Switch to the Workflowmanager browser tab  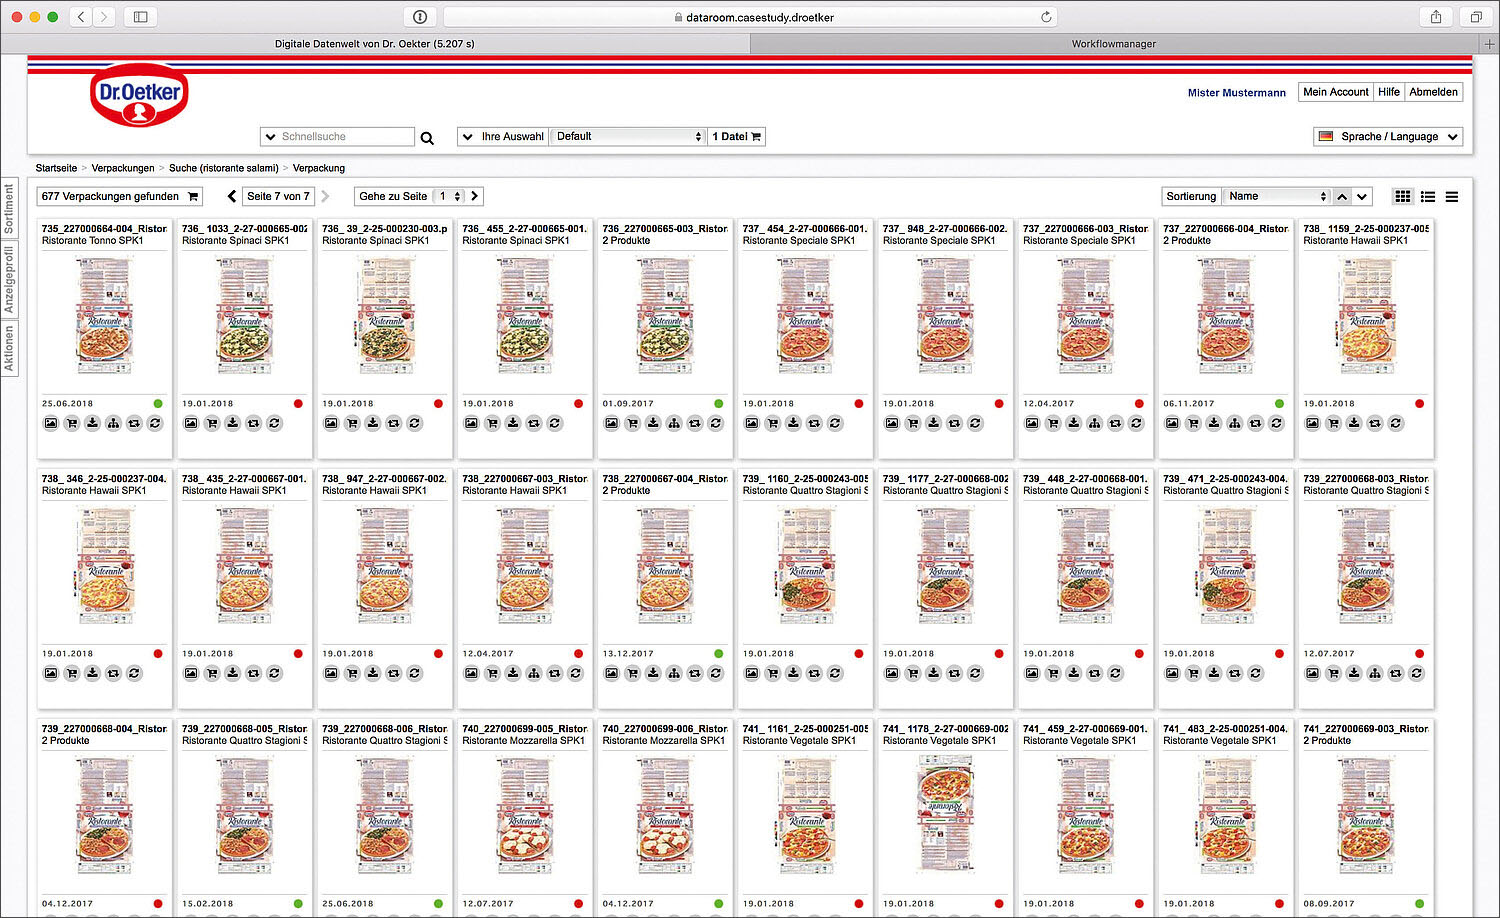coord(1114,44)
